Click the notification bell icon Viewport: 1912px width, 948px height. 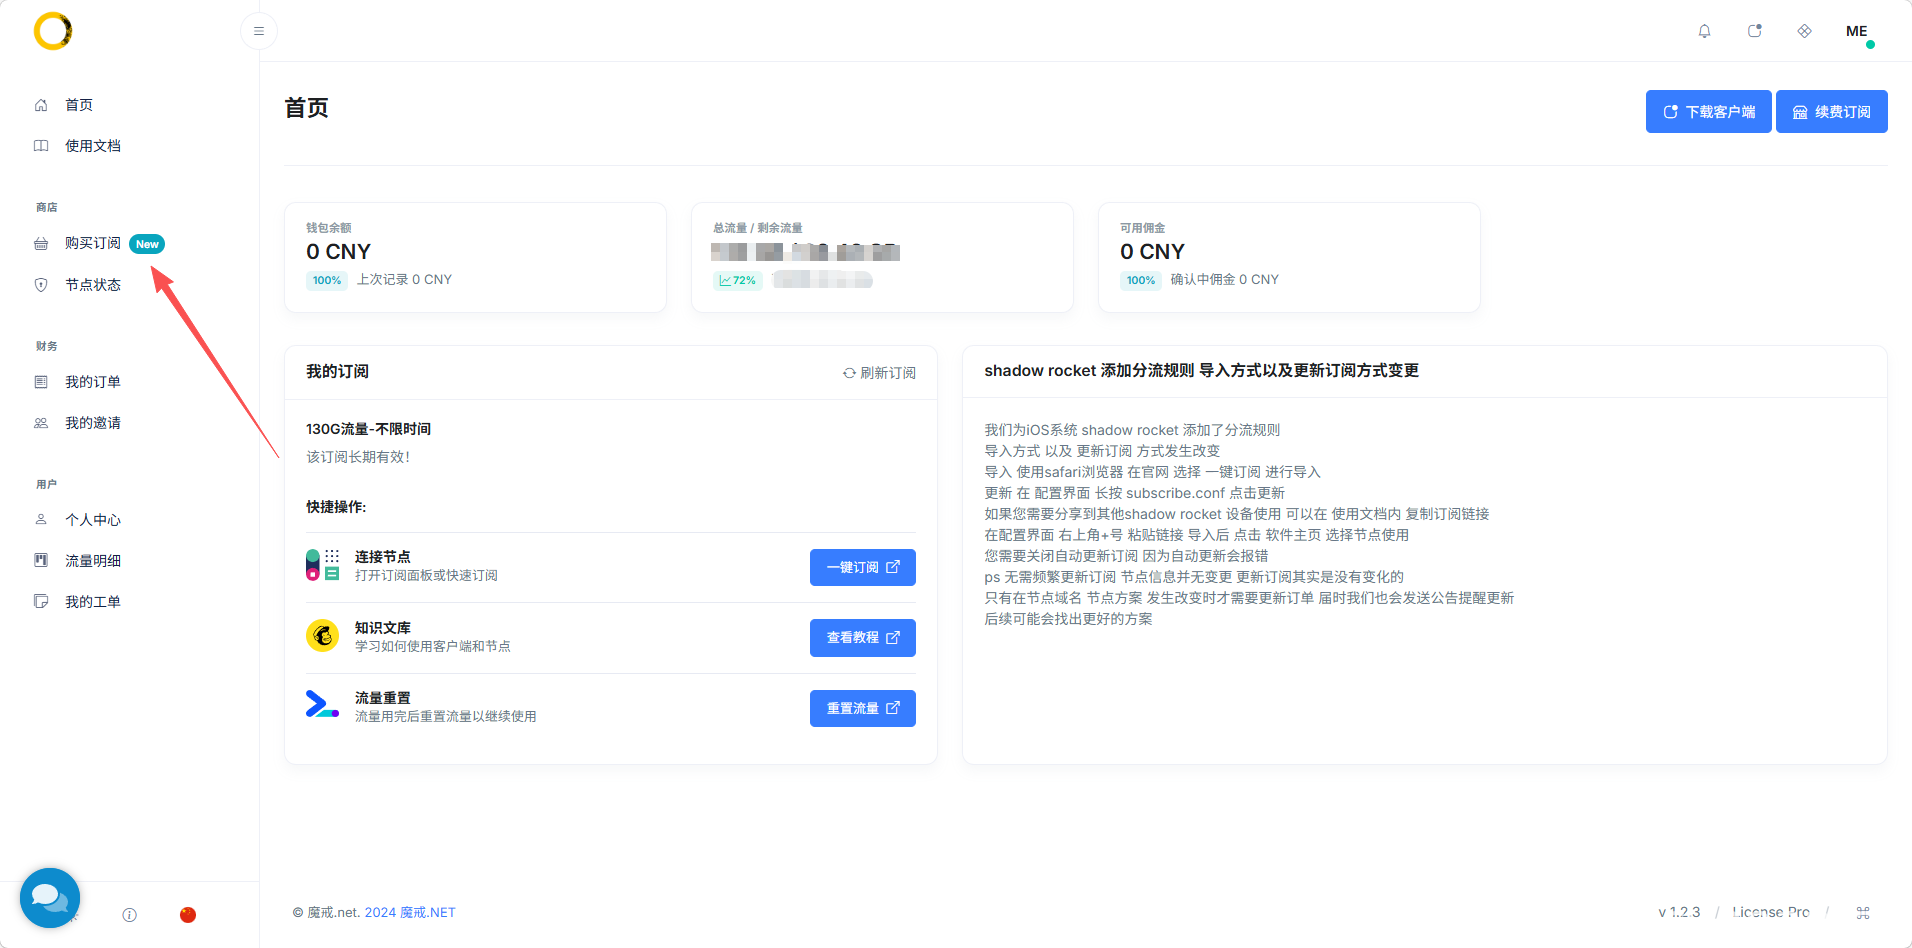pyautogui.click(x=1704, y=31)
